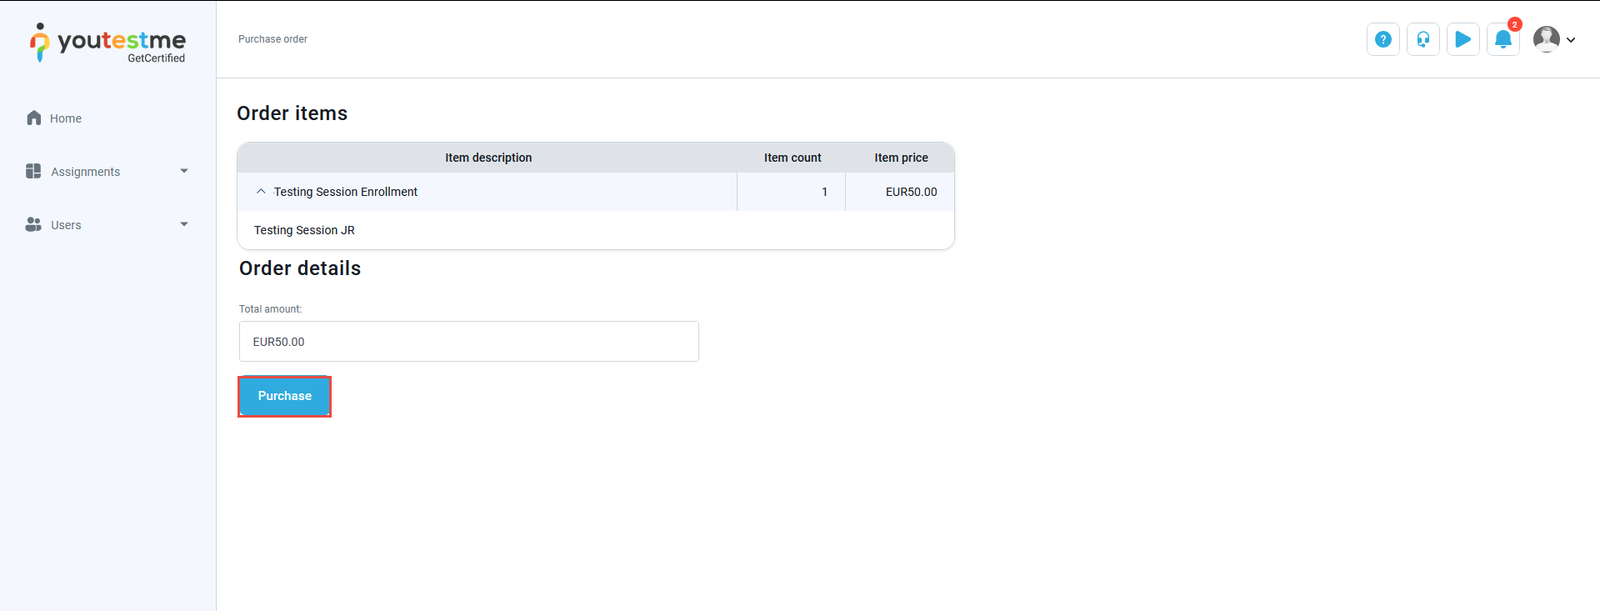Open the help question mark icon
The width and height of the screenshot is (1600, 611).
[1383, 39]
